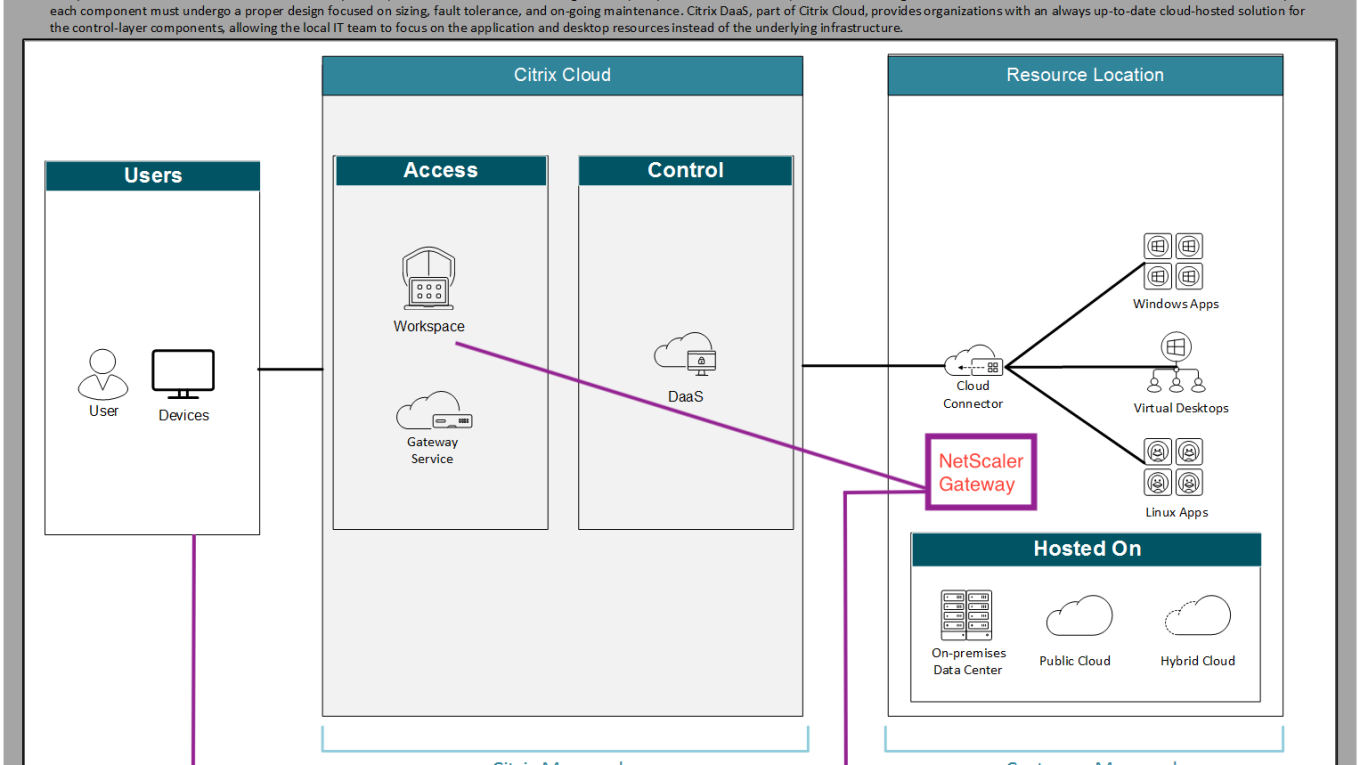This screenshot has height=765, width=1360.
Task: Select the Hosted On header
Action: click(1087, 549)
